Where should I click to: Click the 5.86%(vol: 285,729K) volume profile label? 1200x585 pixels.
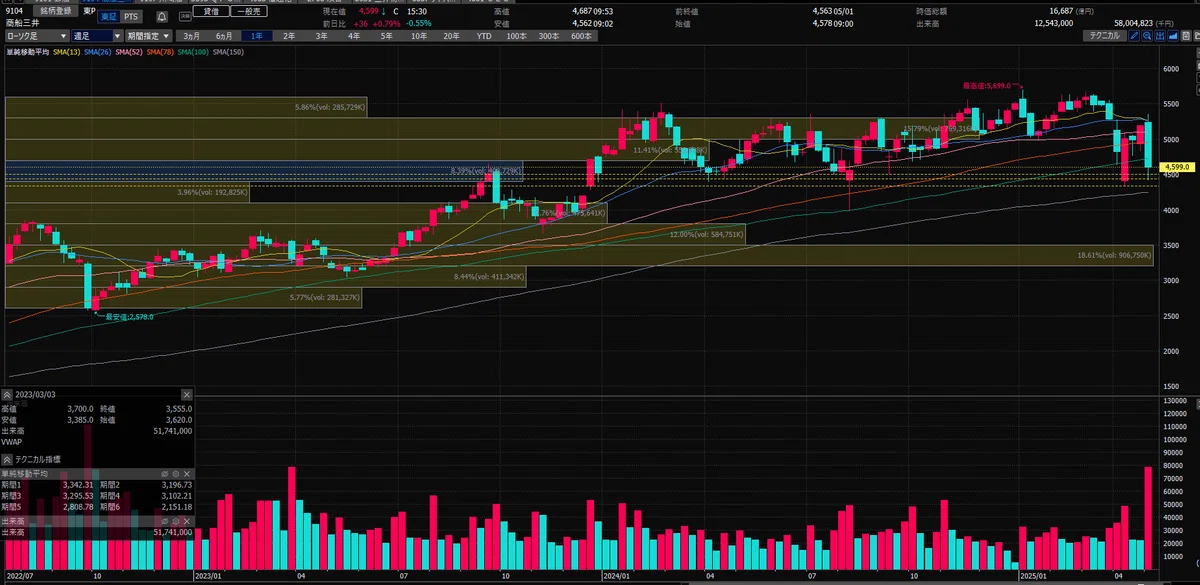coord(331,107)
